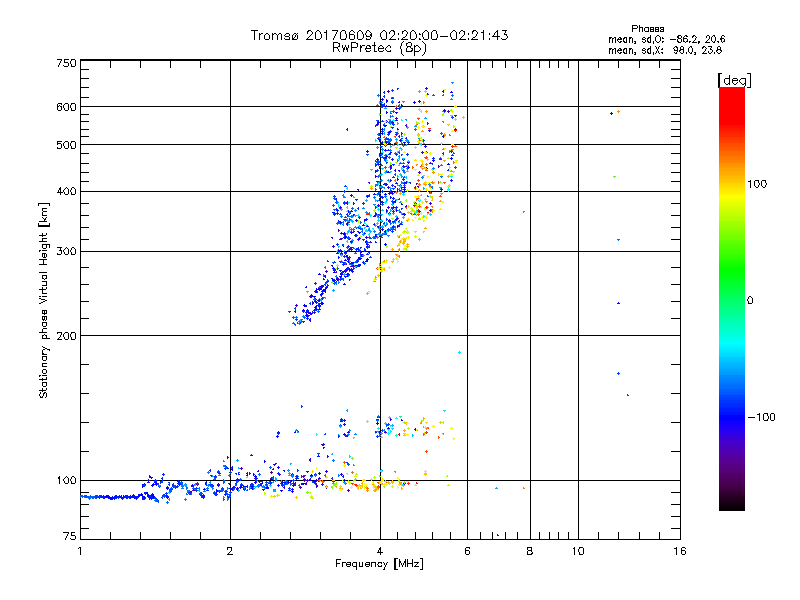Select the Stationary phase Virtual Height axis label
Viewport: 800px width, 600px height.
[x=45, y=300]
